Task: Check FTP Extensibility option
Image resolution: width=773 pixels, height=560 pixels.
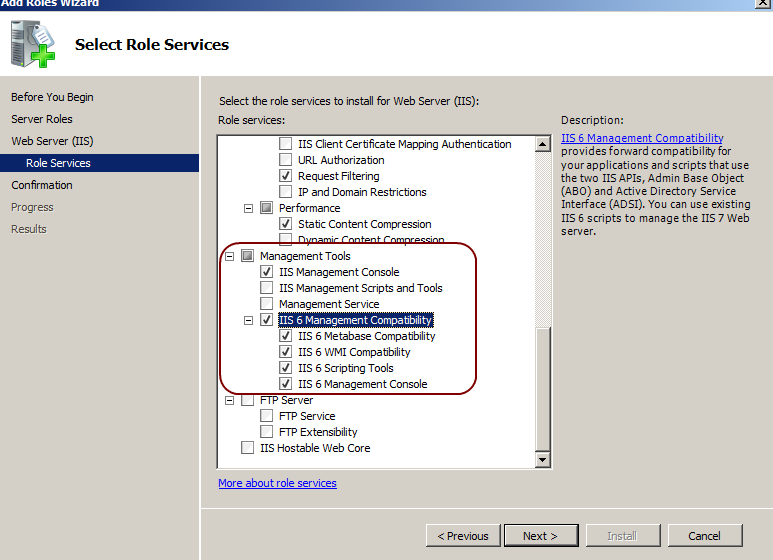Action: point(266,432)
